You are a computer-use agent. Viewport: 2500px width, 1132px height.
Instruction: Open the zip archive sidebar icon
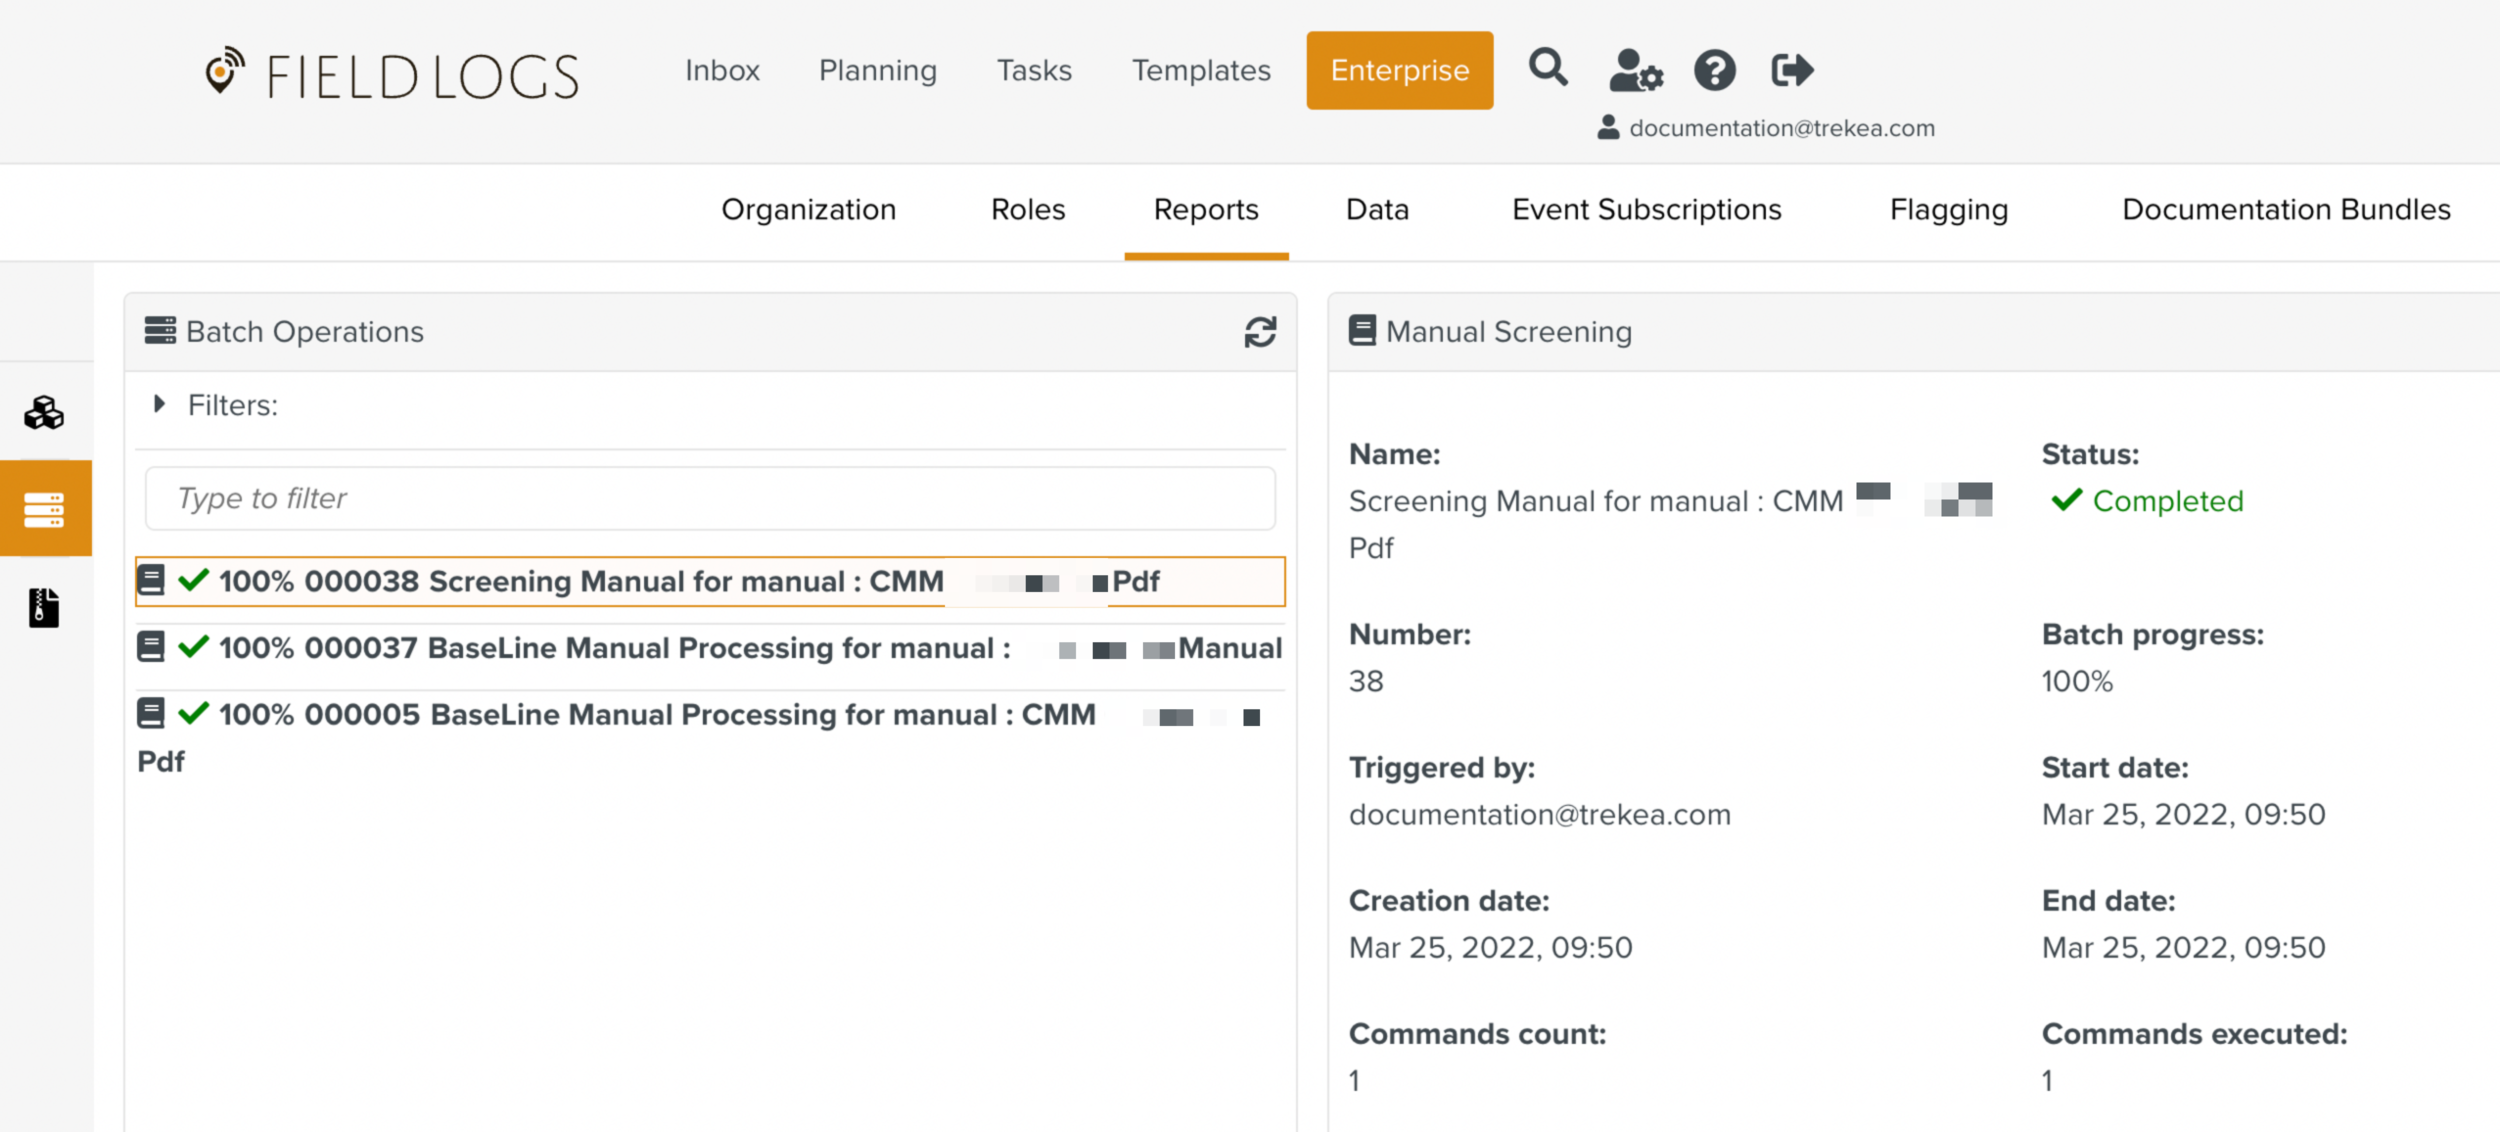point(44,607)
